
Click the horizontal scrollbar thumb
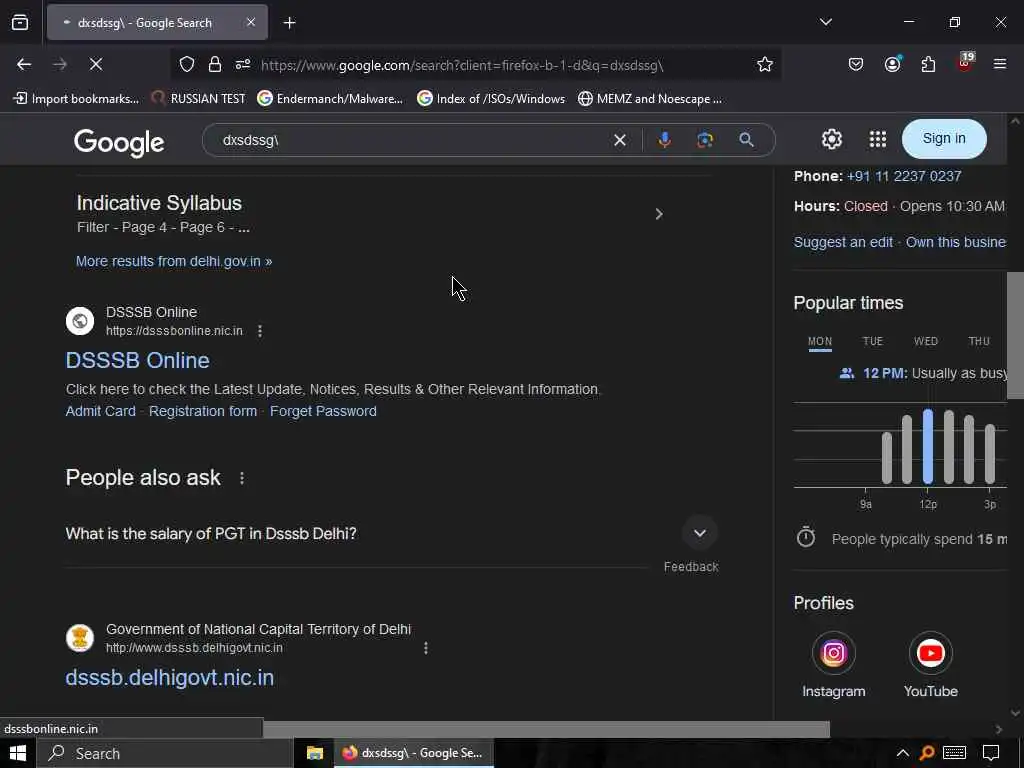tap(546, 729)
